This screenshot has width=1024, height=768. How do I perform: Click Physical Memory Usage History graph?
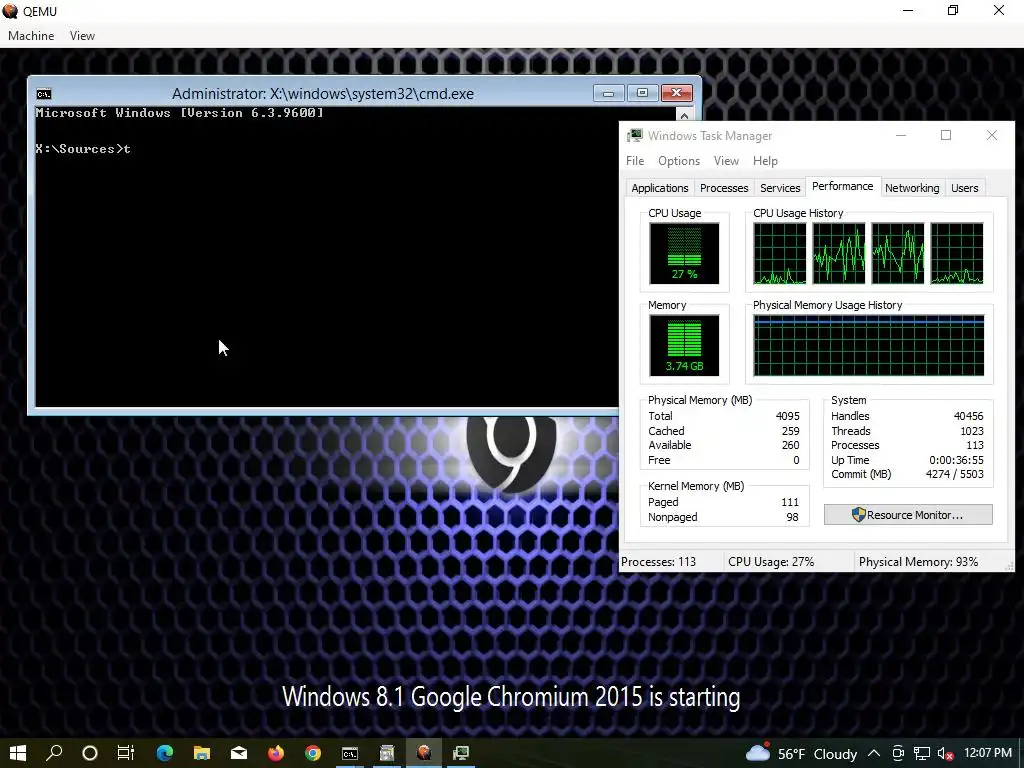click(868, 345)
